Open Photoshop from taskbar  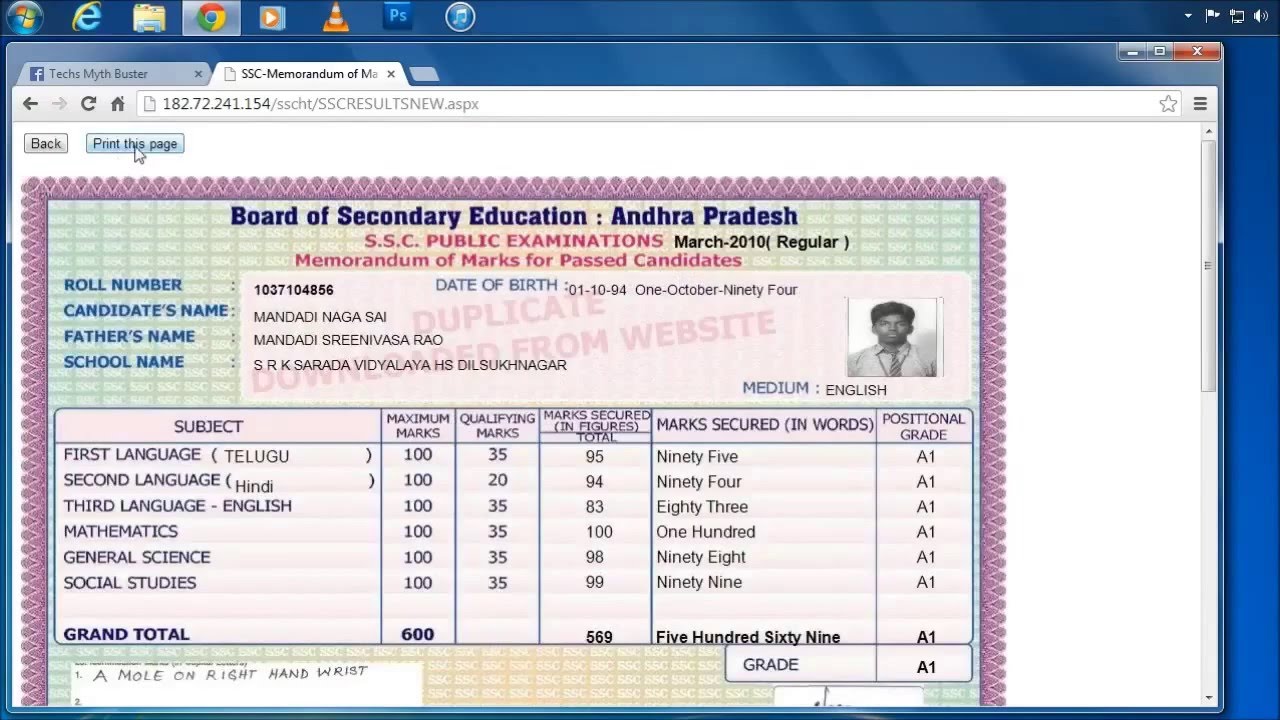pyautogui.click(x=398, y=17)
